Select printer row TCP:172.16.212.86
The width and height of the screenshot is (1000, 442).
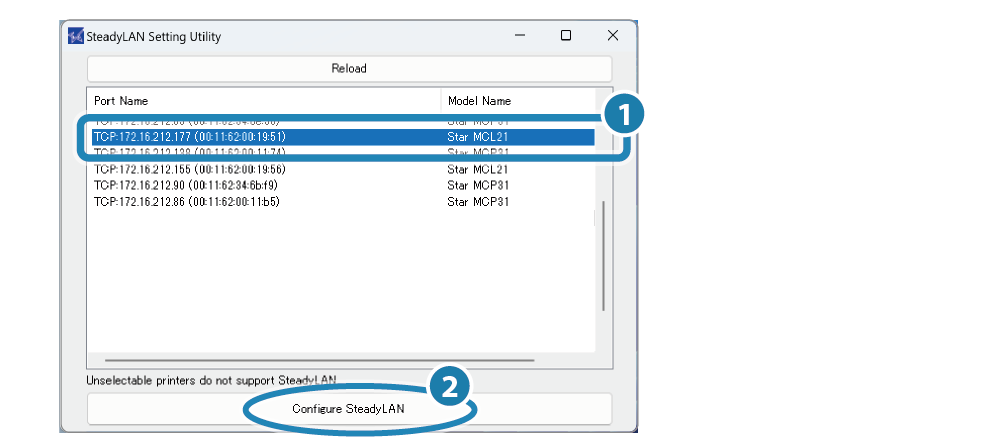click(343, 202)
